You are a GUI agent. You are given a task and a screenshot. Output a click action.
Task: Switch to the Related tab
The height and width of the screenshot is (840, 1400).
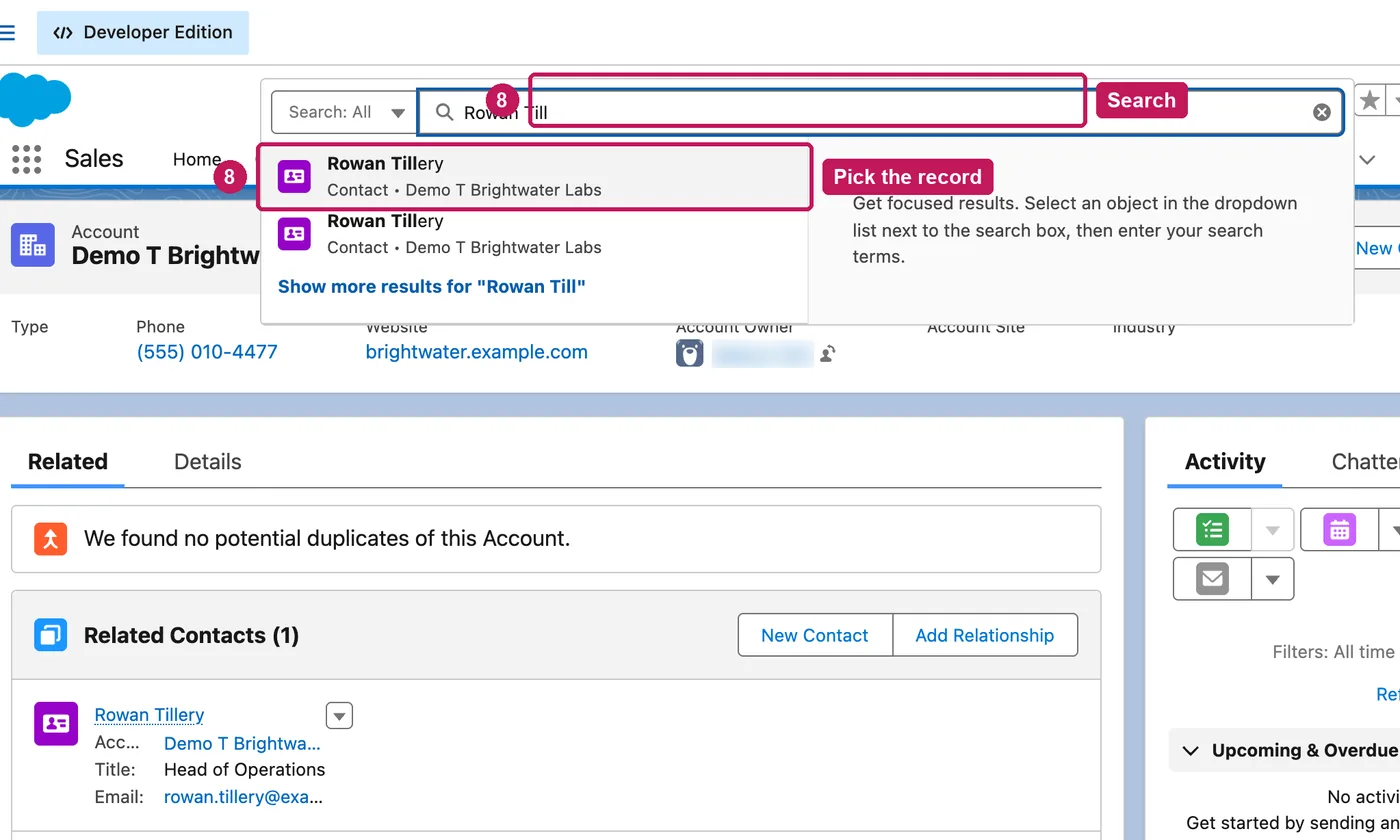pos(68,462)
